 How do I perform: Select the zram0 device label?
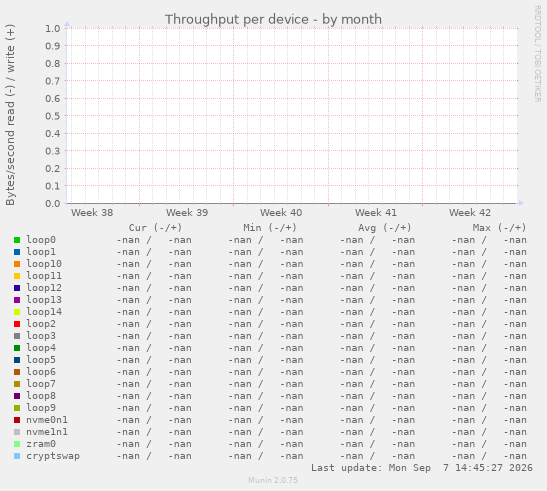click(x=41, y=444)
